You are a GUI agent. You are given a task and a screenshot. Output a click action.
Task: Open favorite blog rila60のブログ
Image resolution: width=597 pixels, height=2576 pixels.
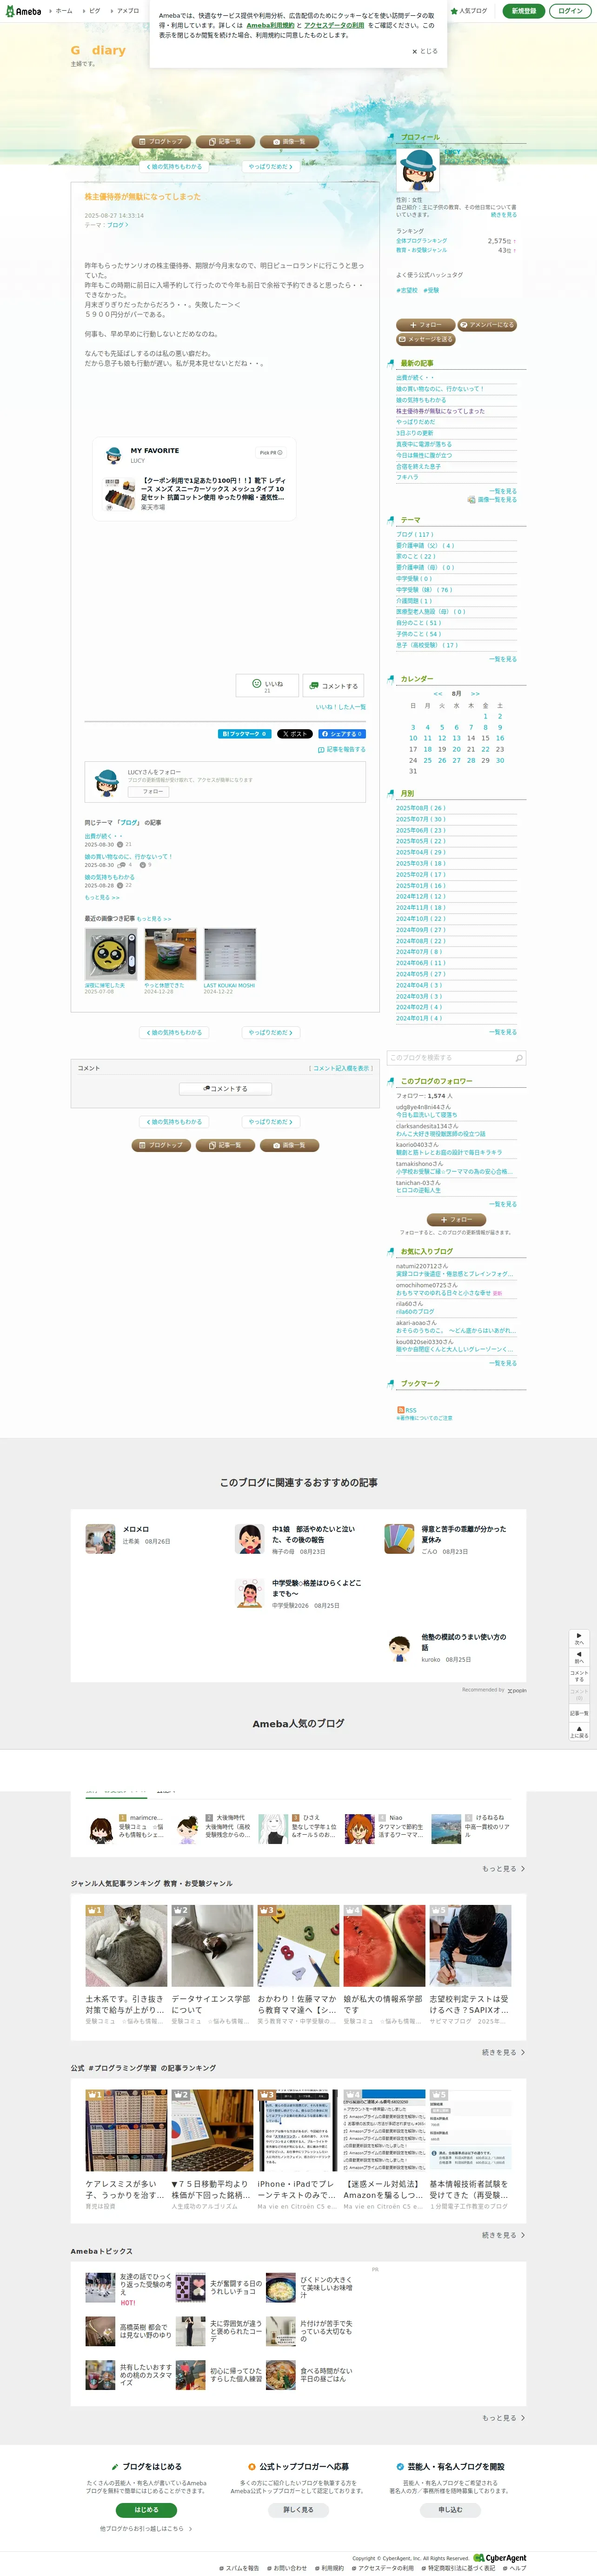415,1311
